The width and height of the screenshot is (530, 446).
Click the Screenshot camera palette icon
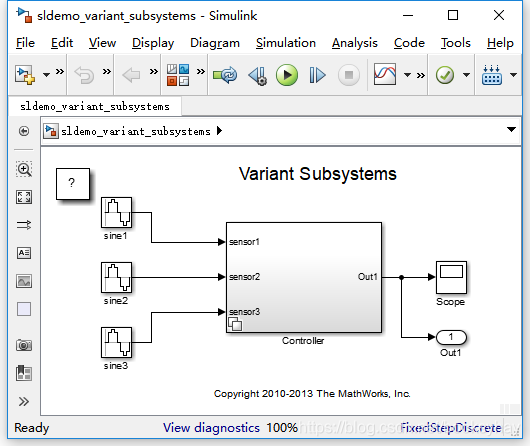click(x=24, y=345)
